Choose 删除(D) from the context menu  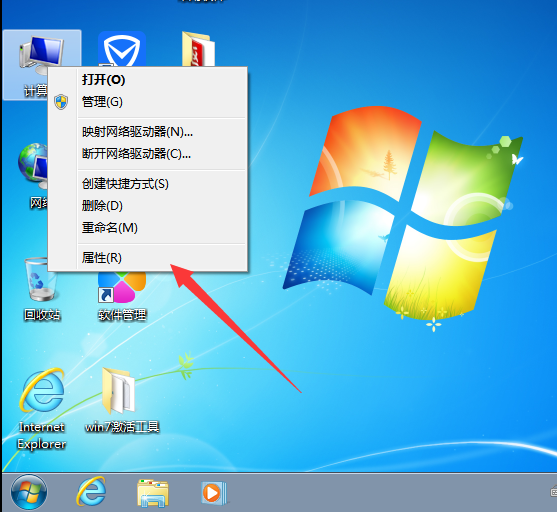coord(147,206)
